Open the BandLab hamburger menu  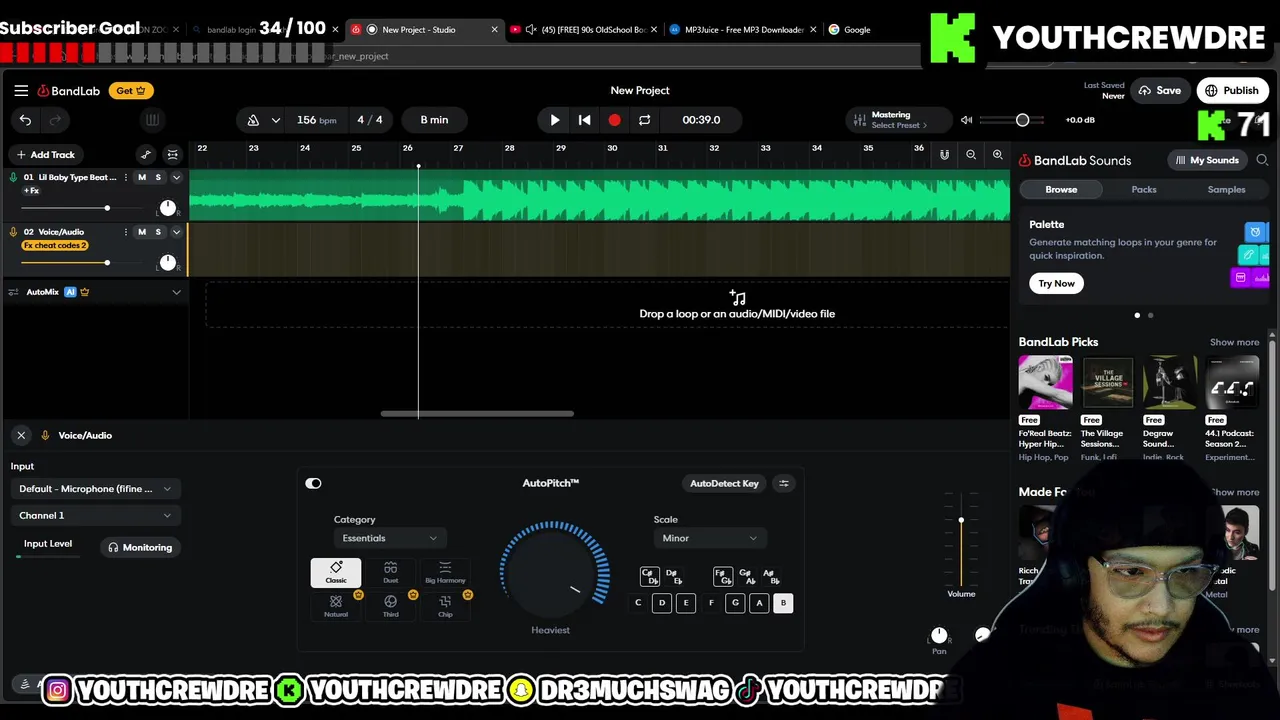pyautogui.click(x=21, y=90)
